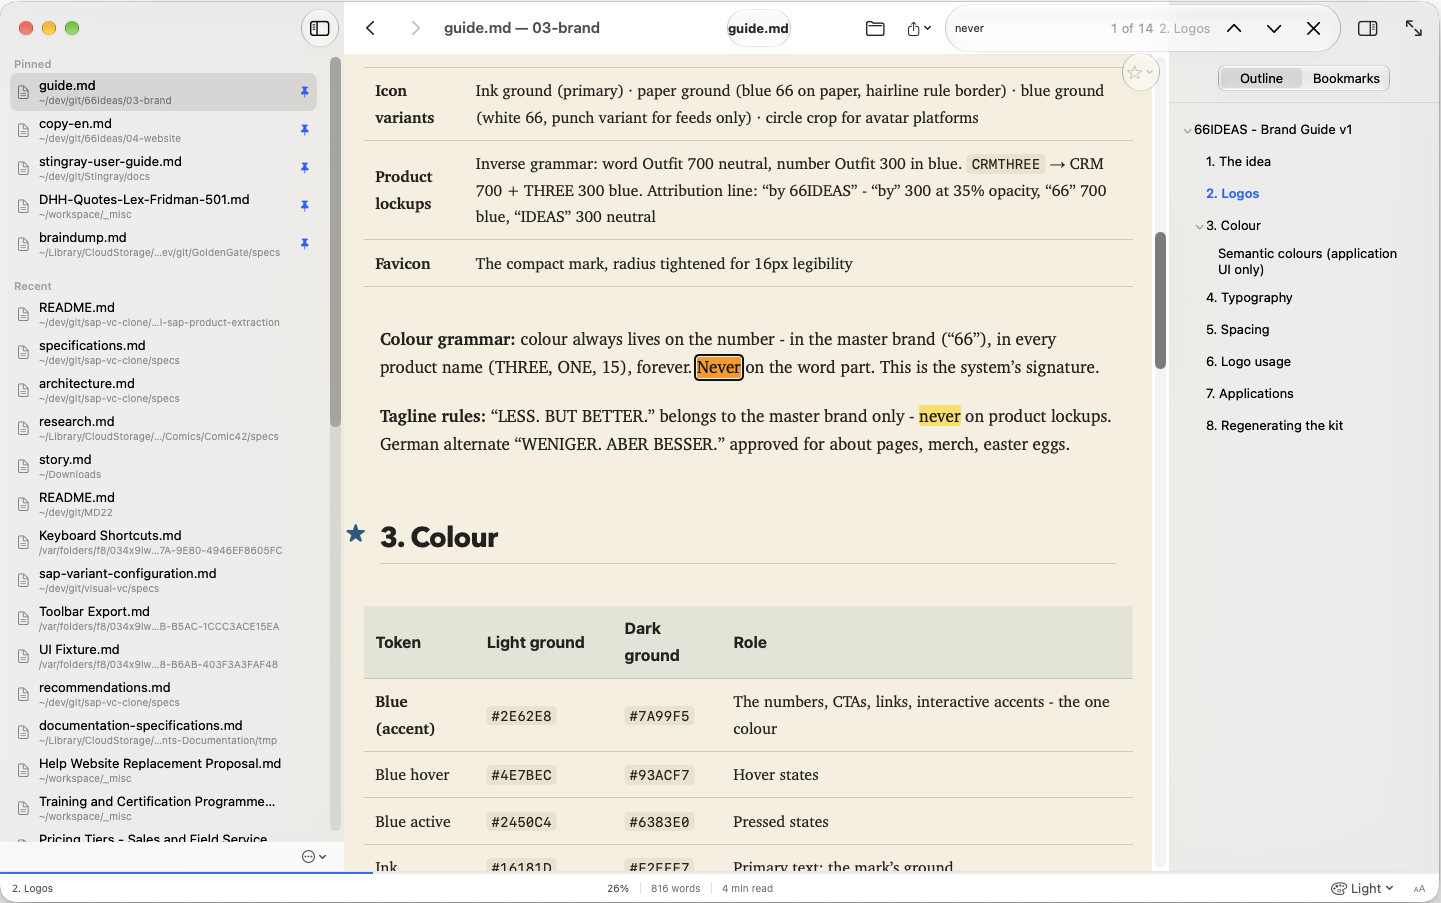Open pinned file copy-en.md
The width and height of the screenshot is (1441, 903).
click(163, 130)
